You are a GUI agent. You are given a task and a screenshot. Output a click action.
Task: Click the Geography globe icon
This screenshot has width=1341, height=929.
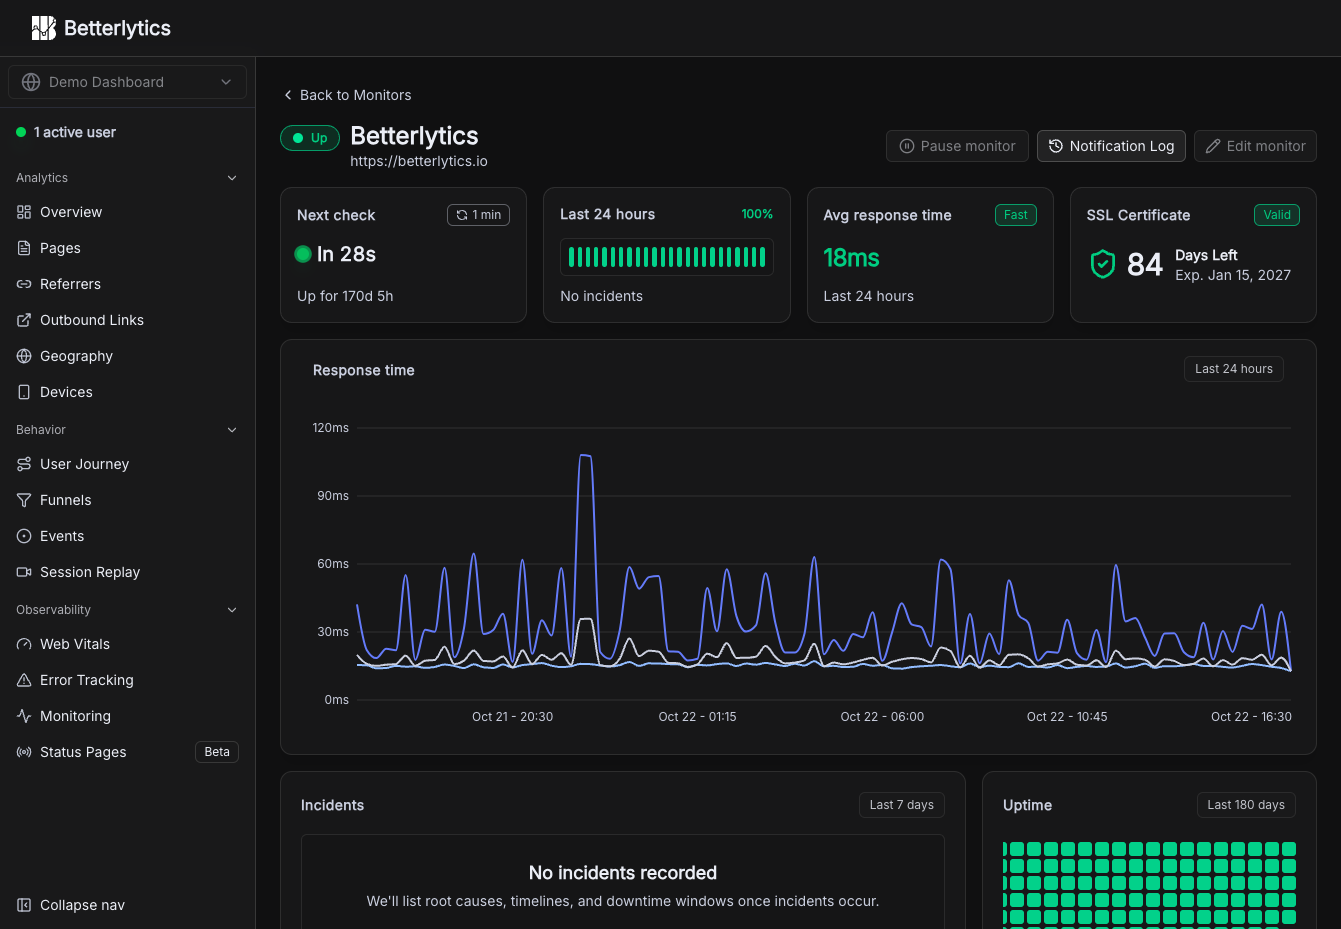click(x=24, y=356)
